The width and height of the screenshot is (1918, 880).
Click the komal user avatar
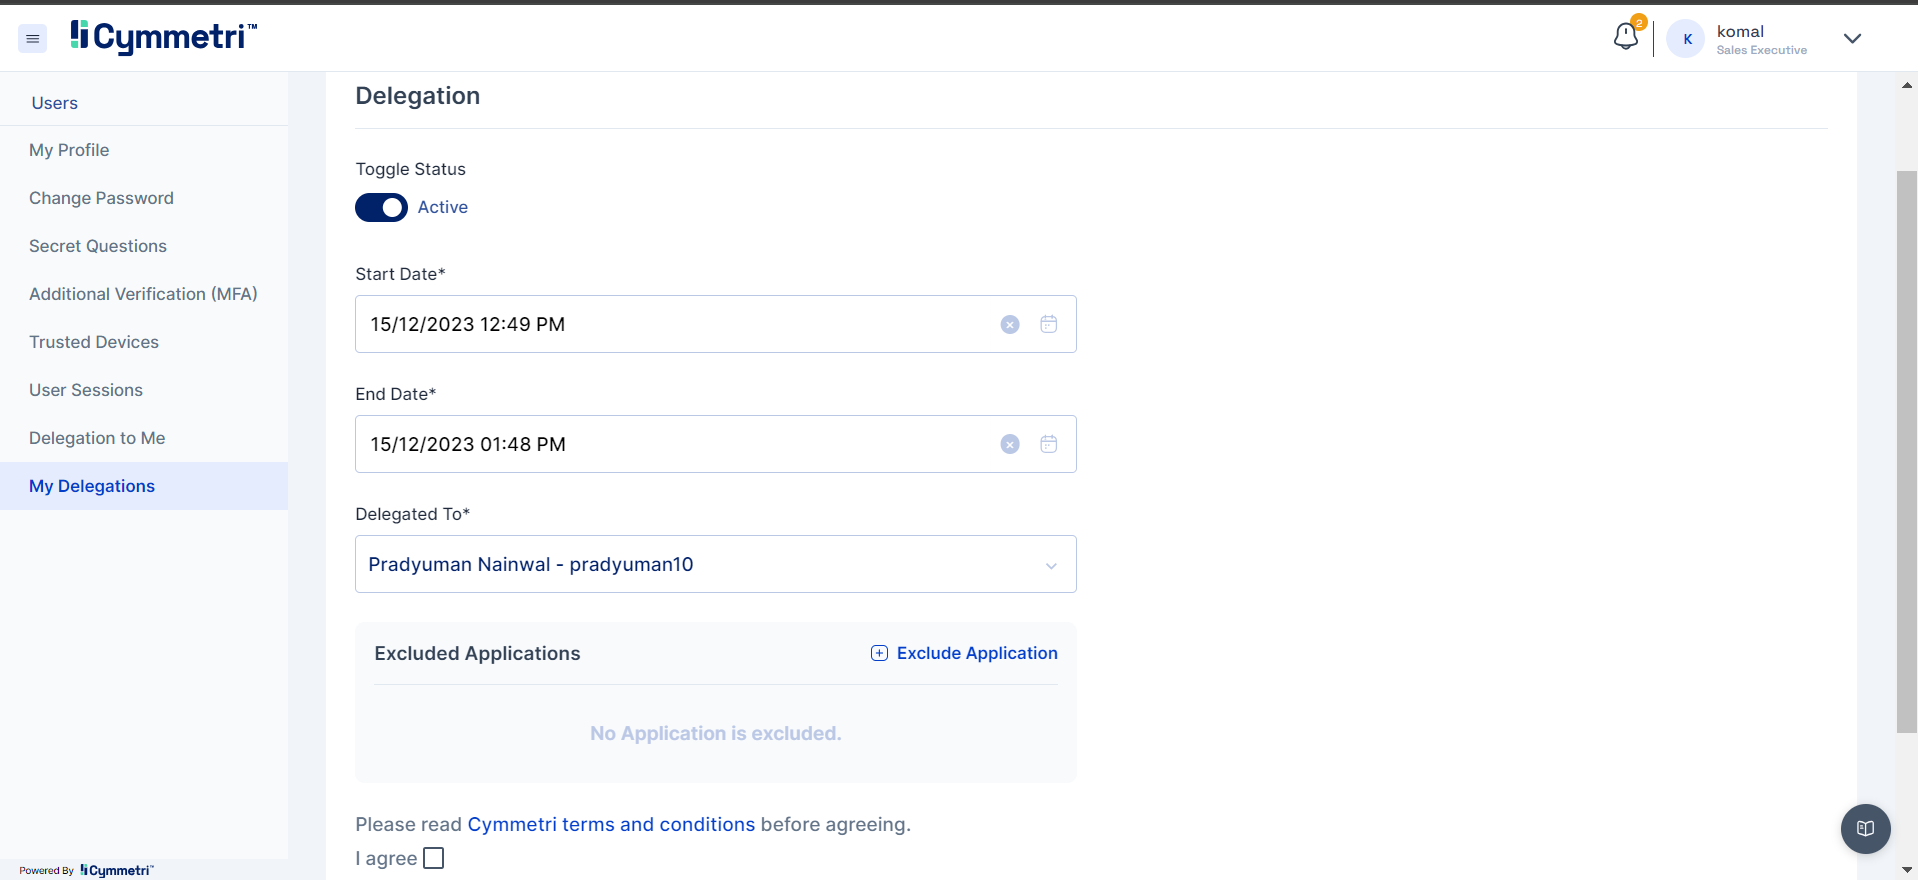pos(1686,39)
